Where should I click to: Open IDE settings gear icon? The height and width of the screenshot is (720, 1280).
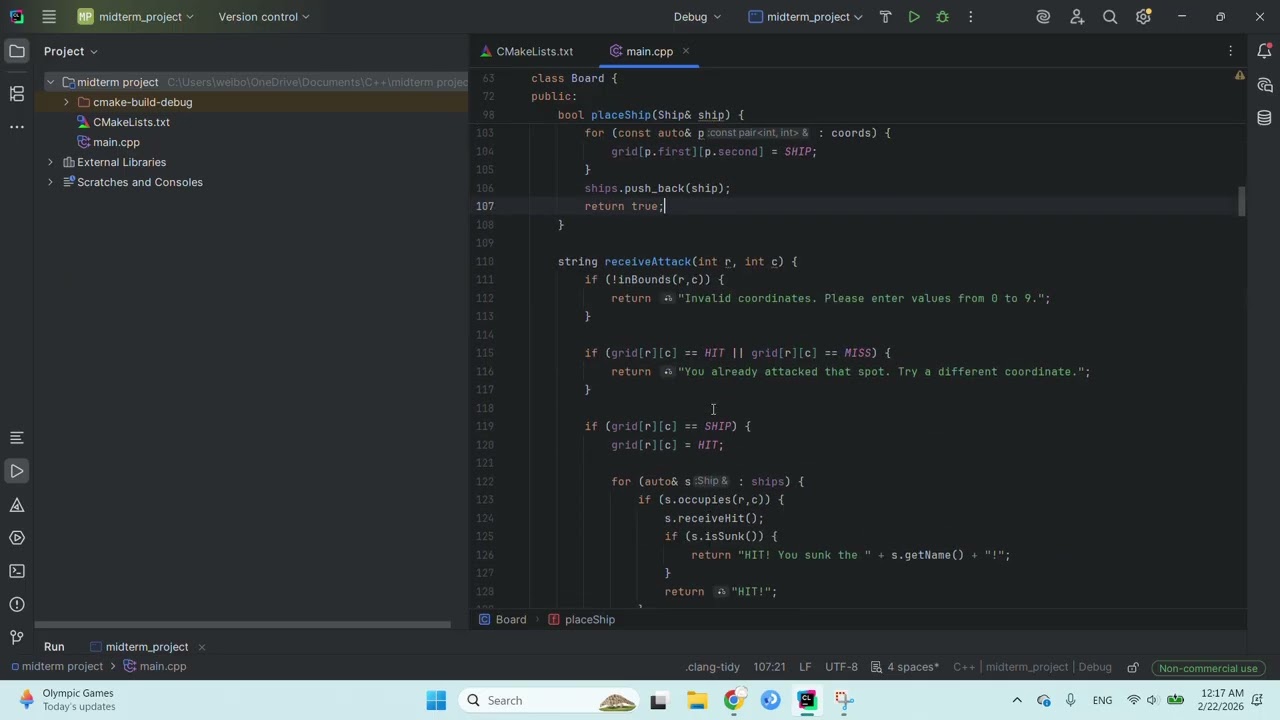[1144, 17]
